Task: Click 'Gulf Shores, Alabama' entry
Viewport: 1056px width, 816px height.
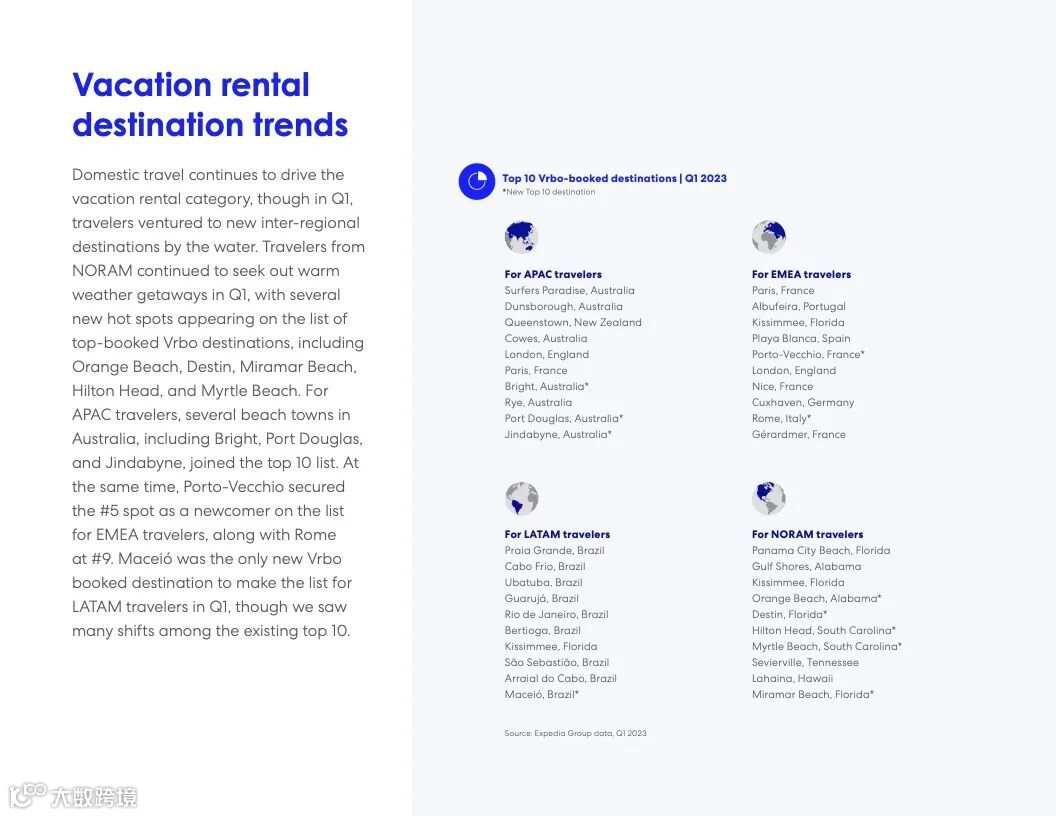Action: [806, 566]
